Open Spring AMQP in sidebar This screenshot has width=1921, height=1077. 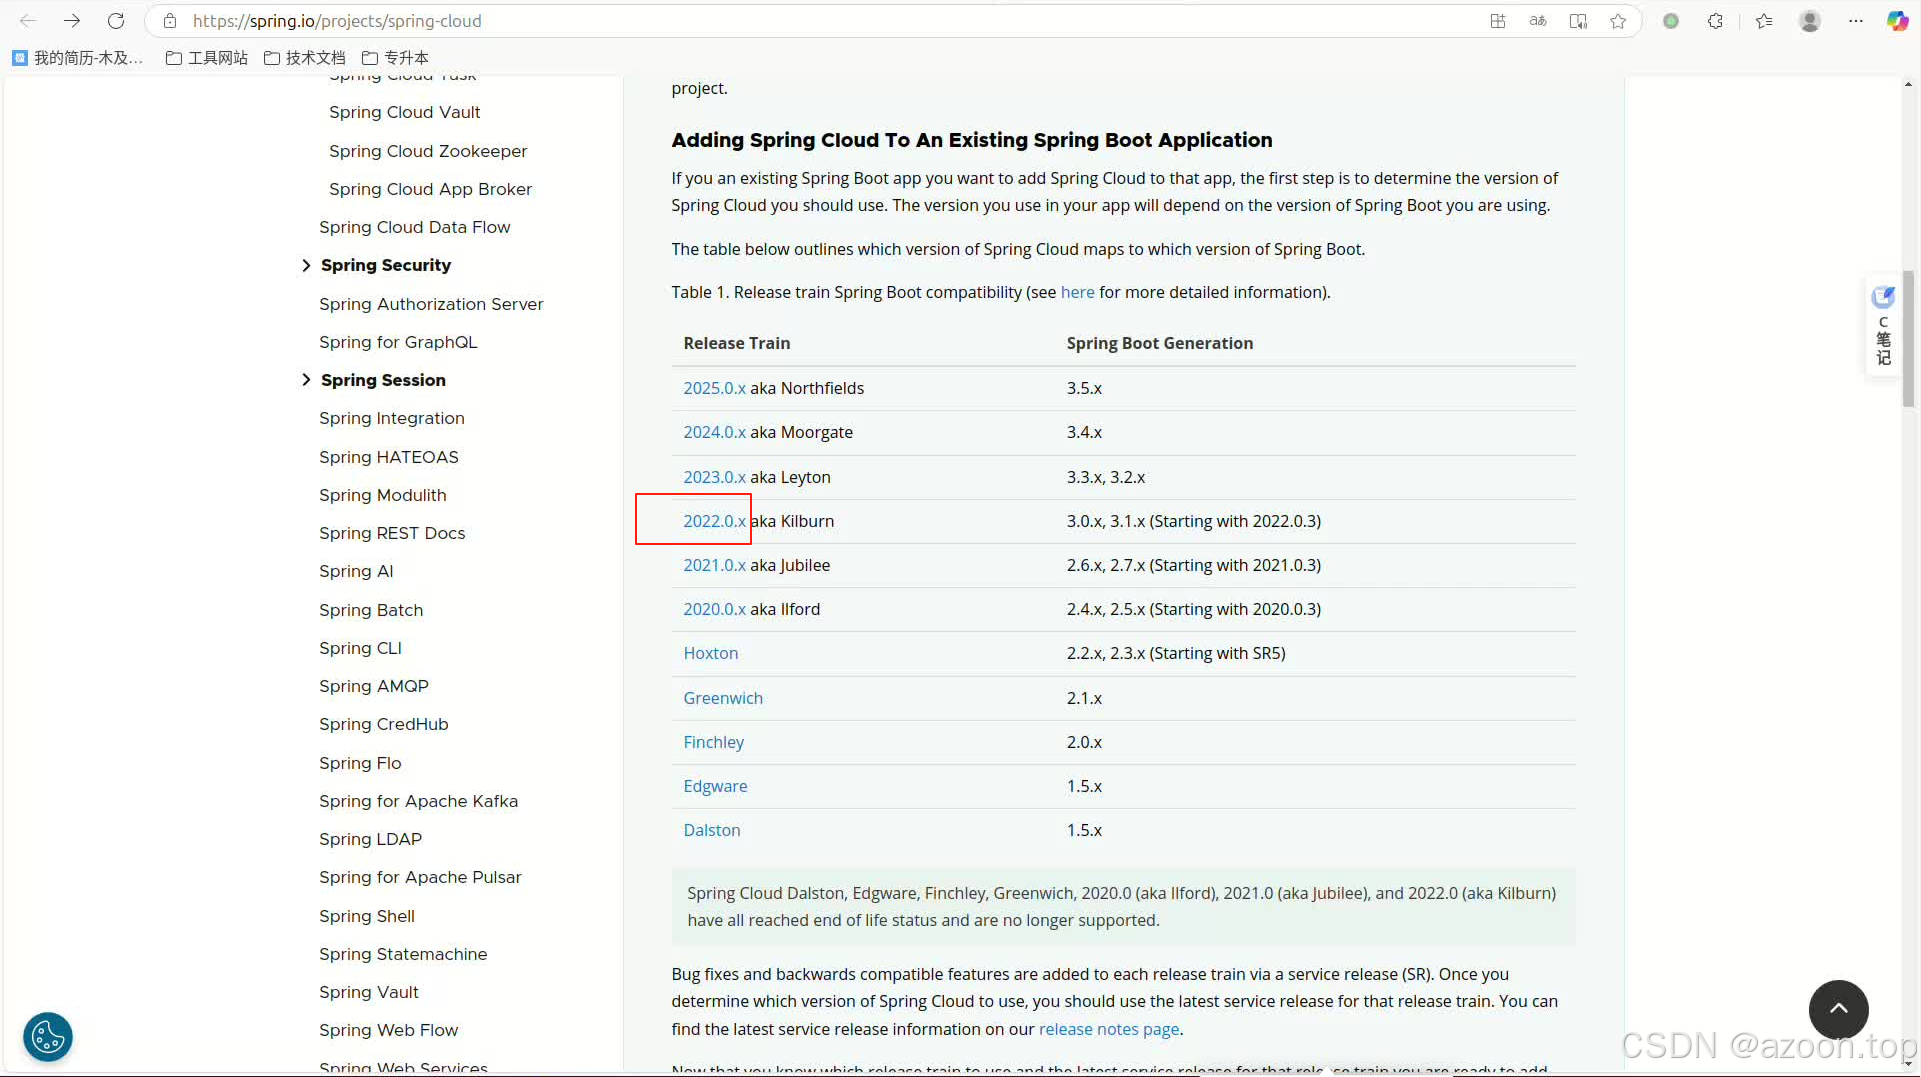(x=374, y=686)
